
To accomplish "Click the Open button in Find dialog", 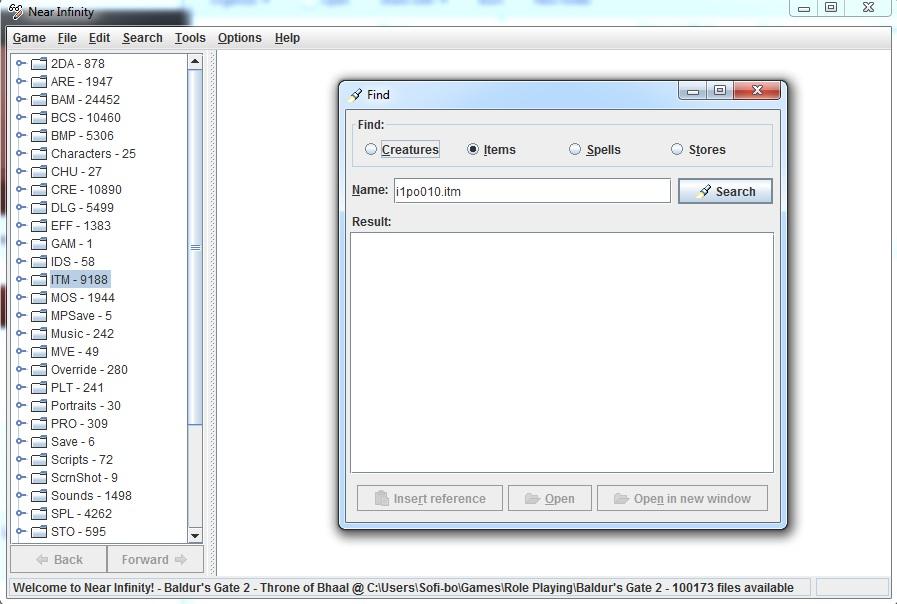I will [x=549, y=498].
